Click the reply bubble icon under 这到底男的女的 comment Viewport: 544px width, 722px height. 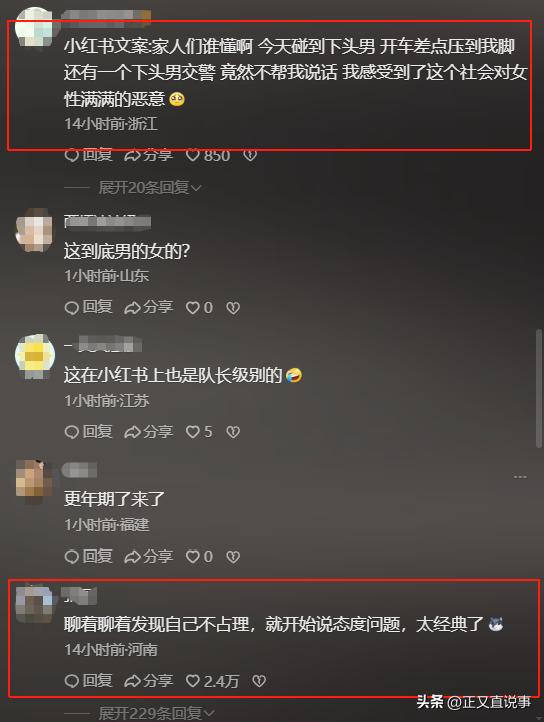coord(72,308)
